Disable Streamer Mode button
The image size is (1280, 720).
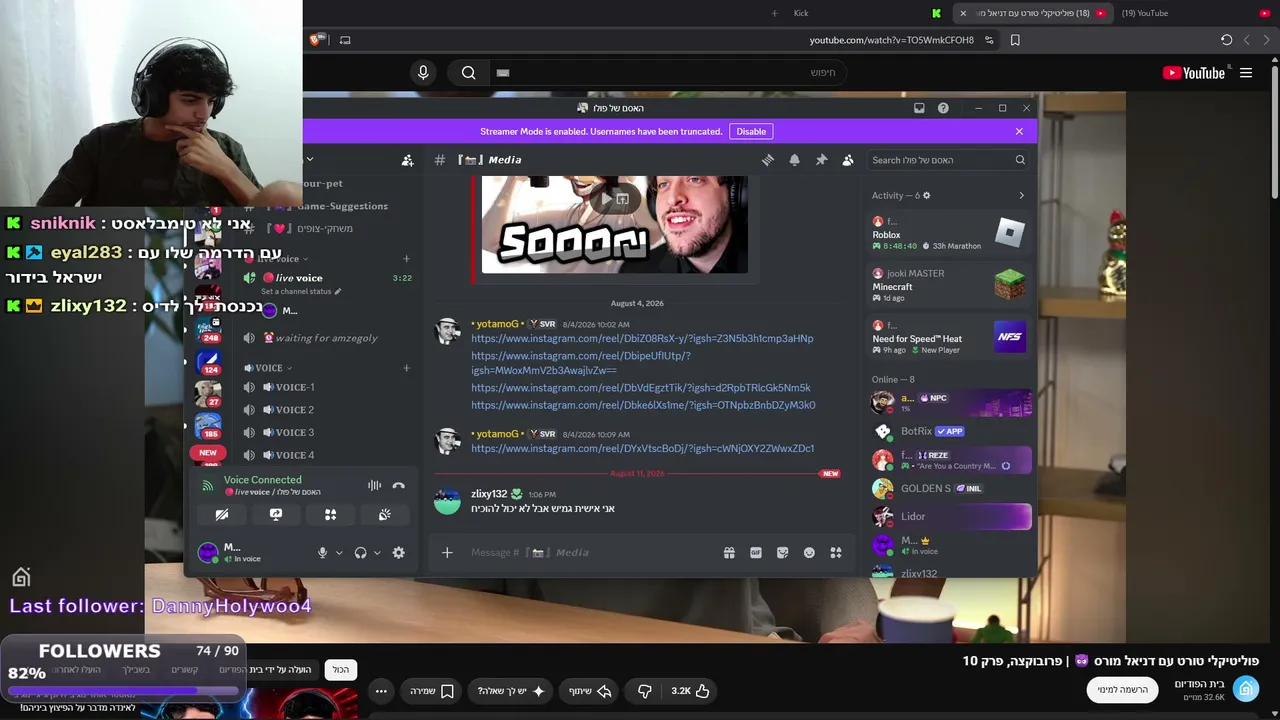pyautogui.click(x=751, y=131)
